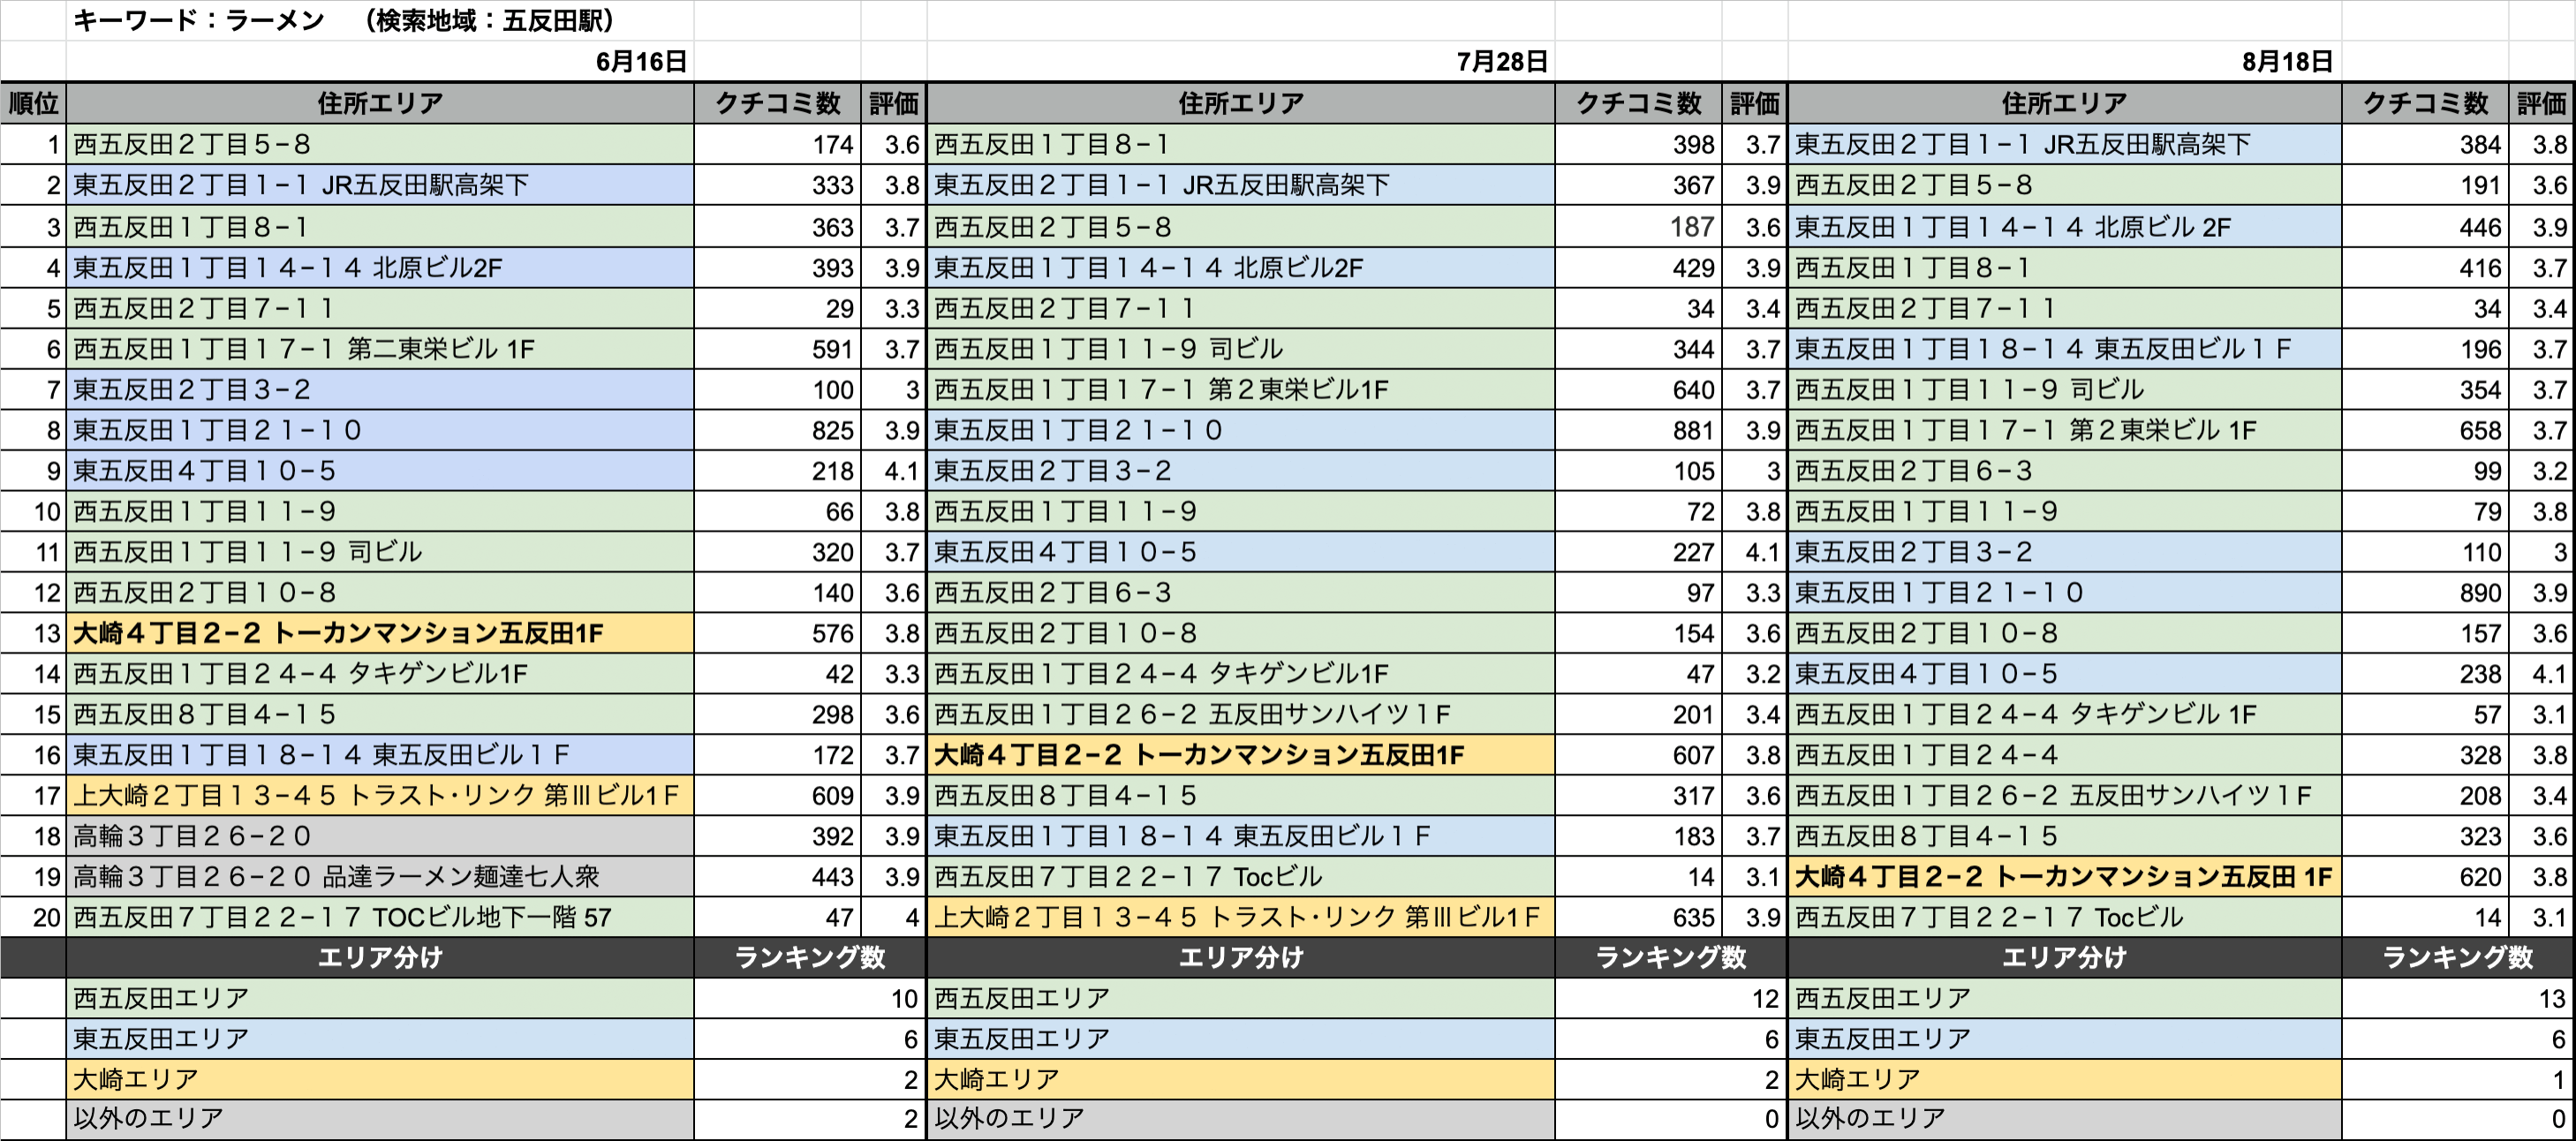Select '東五反田２丁目１−１ JR五反田駅高架下' in 8月18日 rank 1
The image size is (2576, 1141).
pos(2065,145)
